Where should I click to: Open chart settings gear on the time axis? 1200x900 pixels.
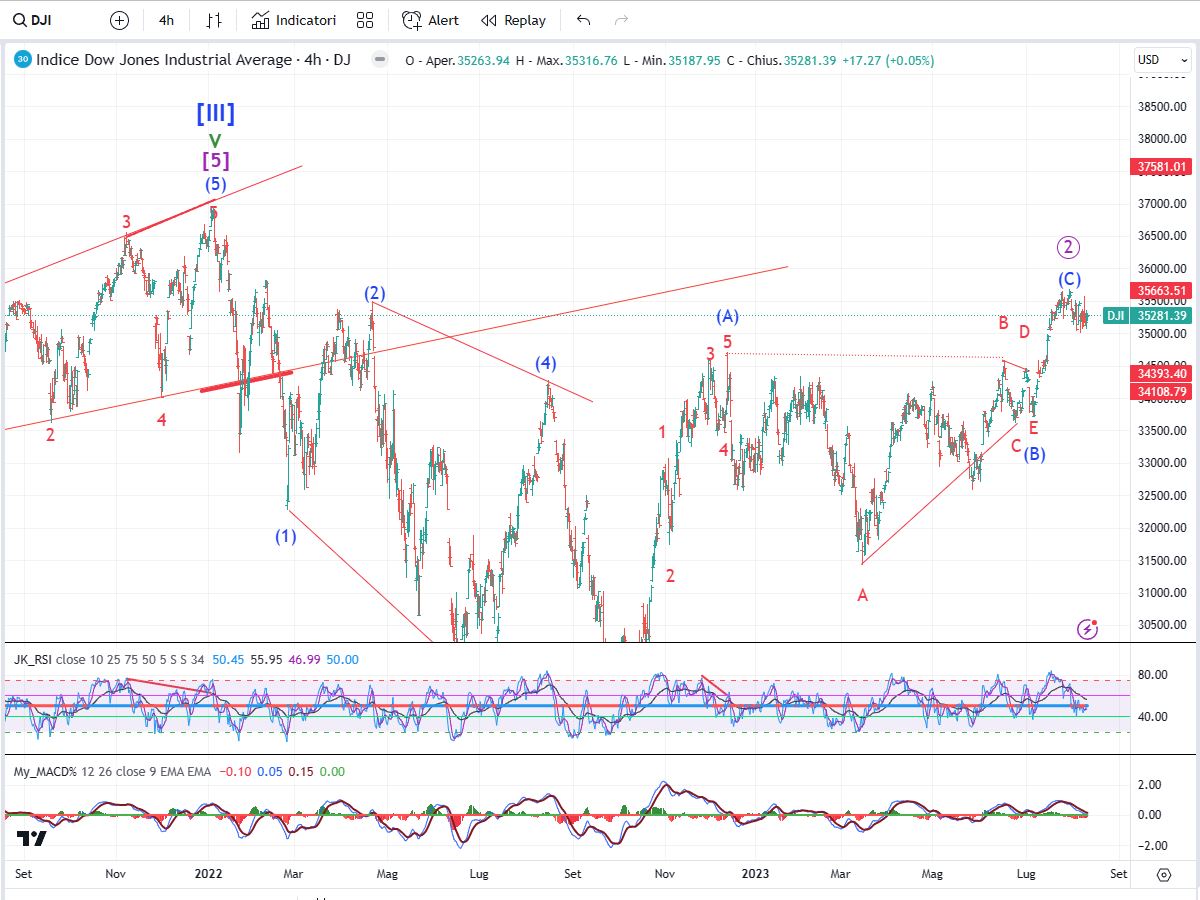tap(1164, 874)
